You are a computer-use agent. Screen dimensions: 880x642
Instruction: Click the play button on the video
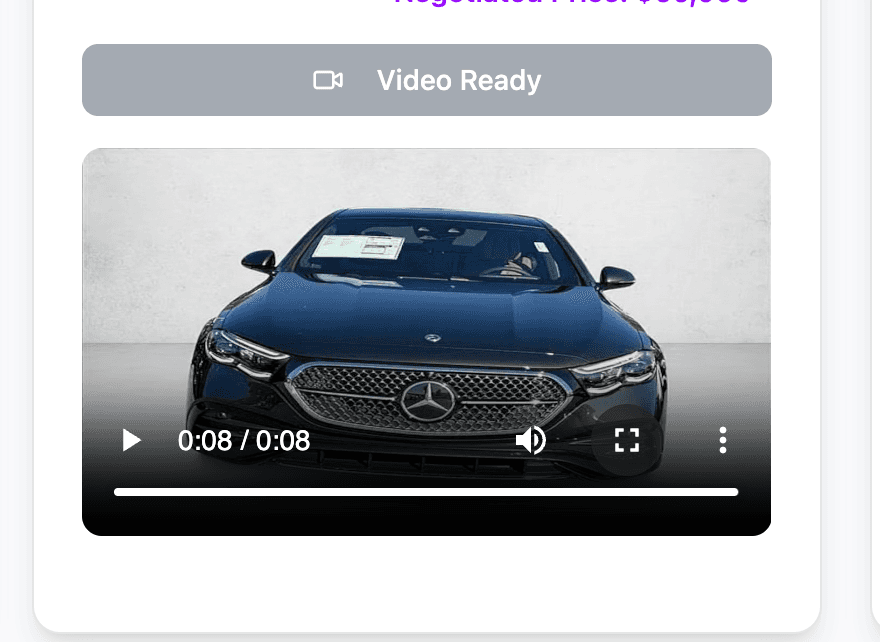[x=131, y=440]
